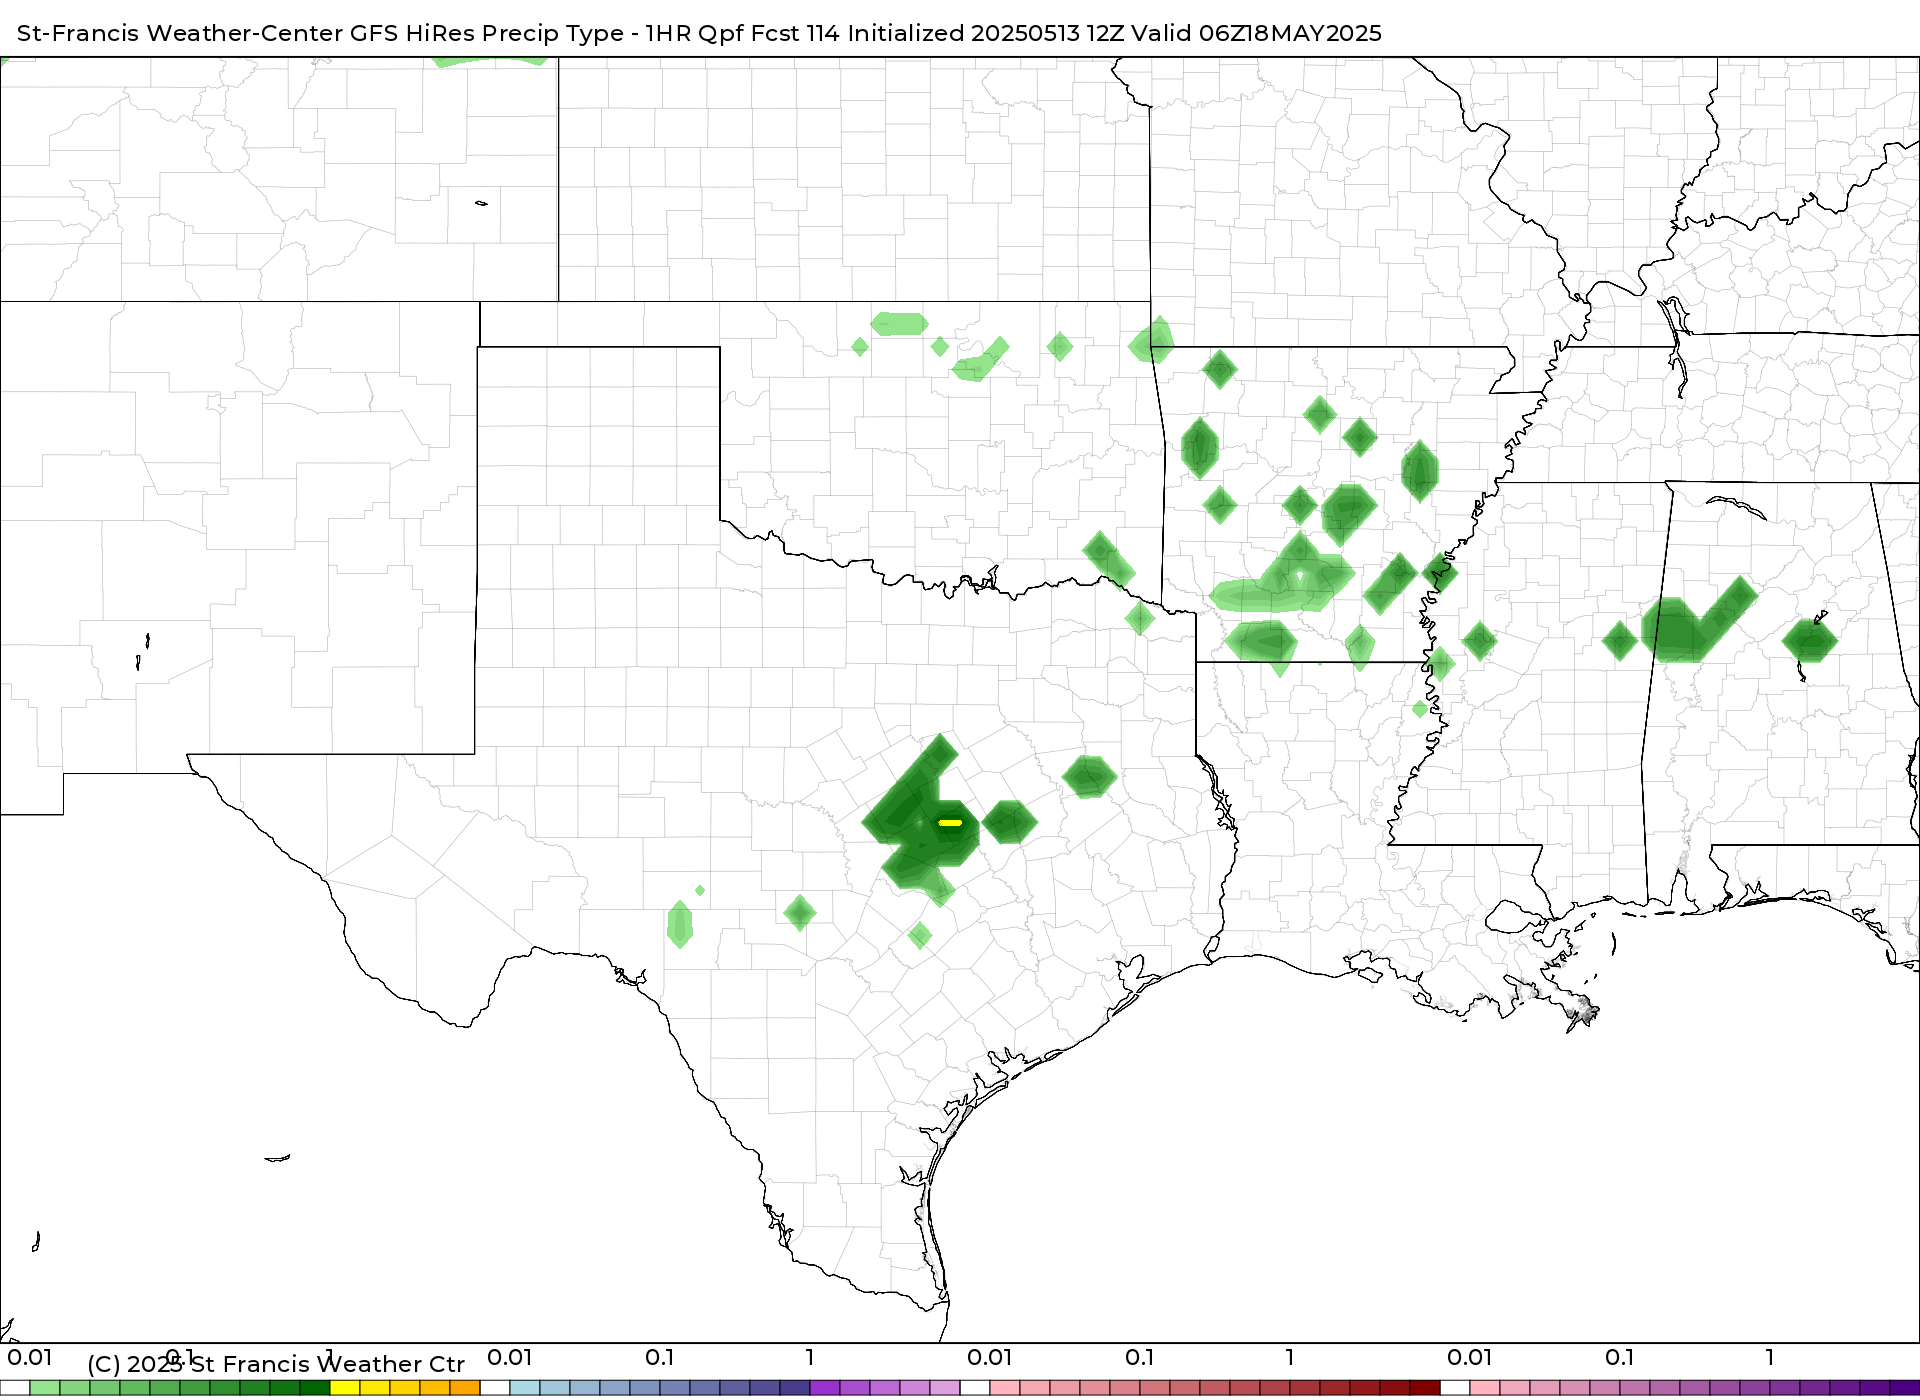Click the yellow heavy-precipitation cell in central Texas

pyautogui.click(x=950, y=823)
